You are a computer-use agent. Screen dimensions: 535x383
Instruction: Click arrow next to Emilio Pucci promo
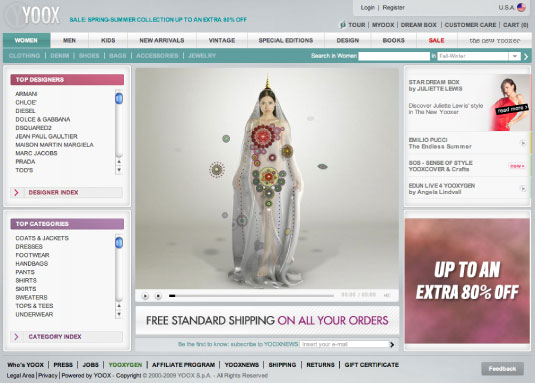coord(523,143)
